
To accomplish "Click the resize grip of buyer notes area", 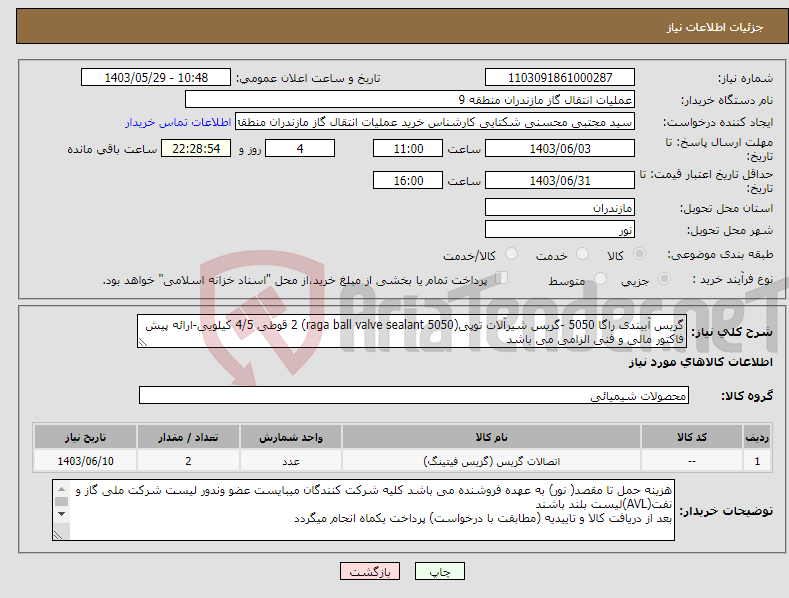I will 58,535.
